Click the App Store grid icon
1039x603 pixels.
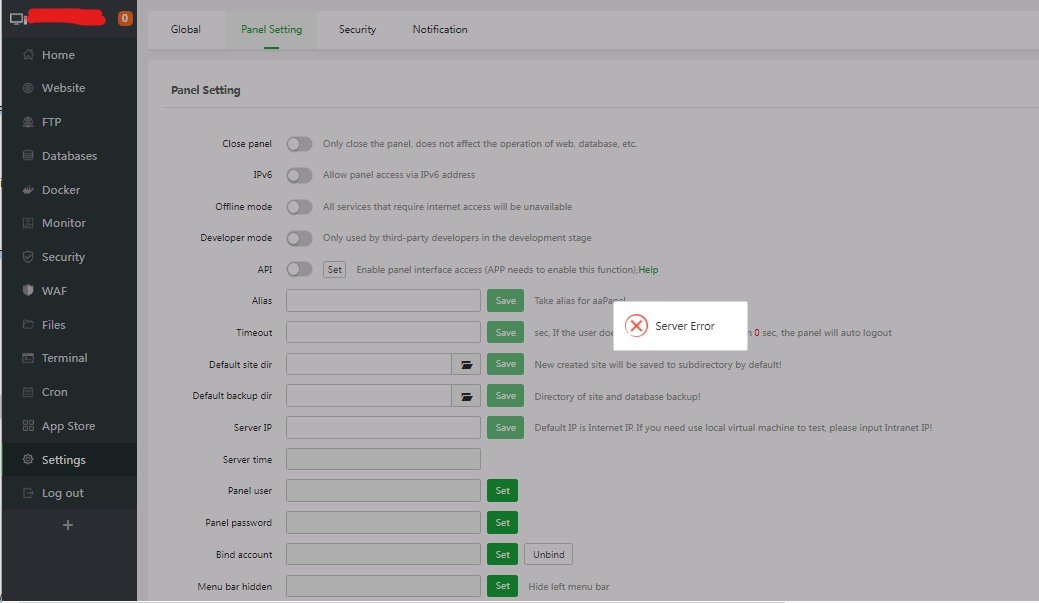[28, 426]
